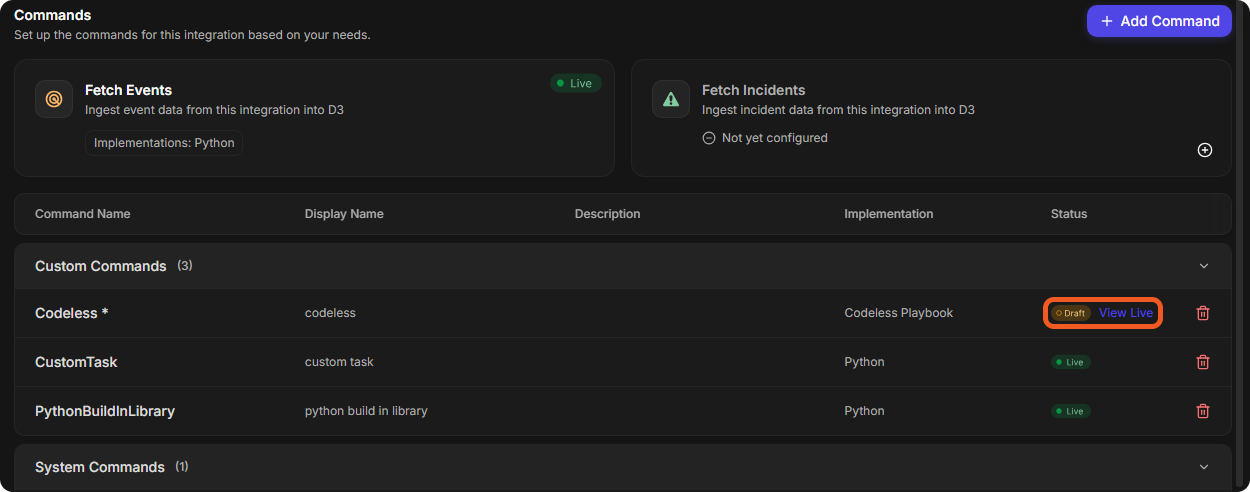Click the Draft status badge on Codeless
The width and height of the screenshot is (1250, 492).
[1070, 313]
